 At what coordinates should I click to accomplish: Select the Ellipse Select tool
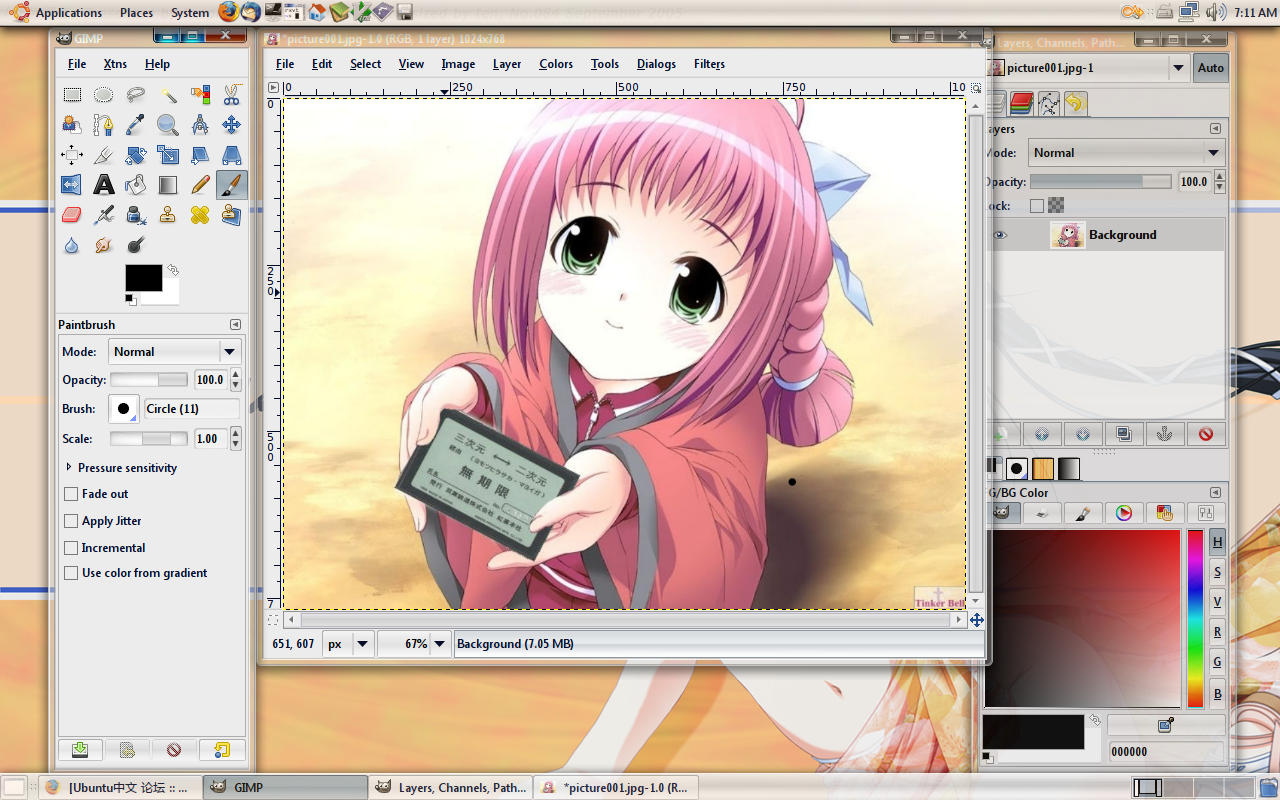coord(103,95)
